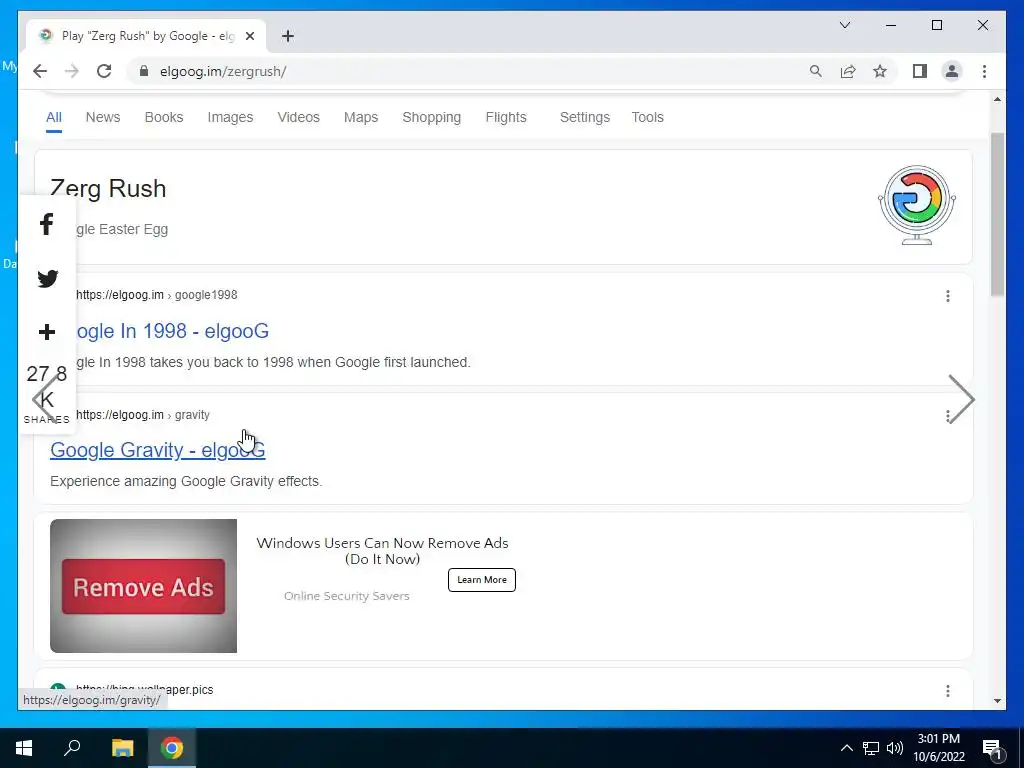Viewport: 1024px width, 768px height.
Task: Click the page vertical scrollbar thumb
Action: (x=997, y=214)
